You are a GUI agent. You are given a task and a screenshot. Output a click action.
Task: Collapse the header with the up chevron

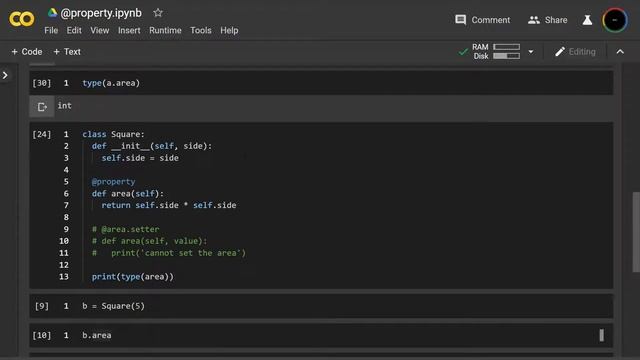pos(620,52)
